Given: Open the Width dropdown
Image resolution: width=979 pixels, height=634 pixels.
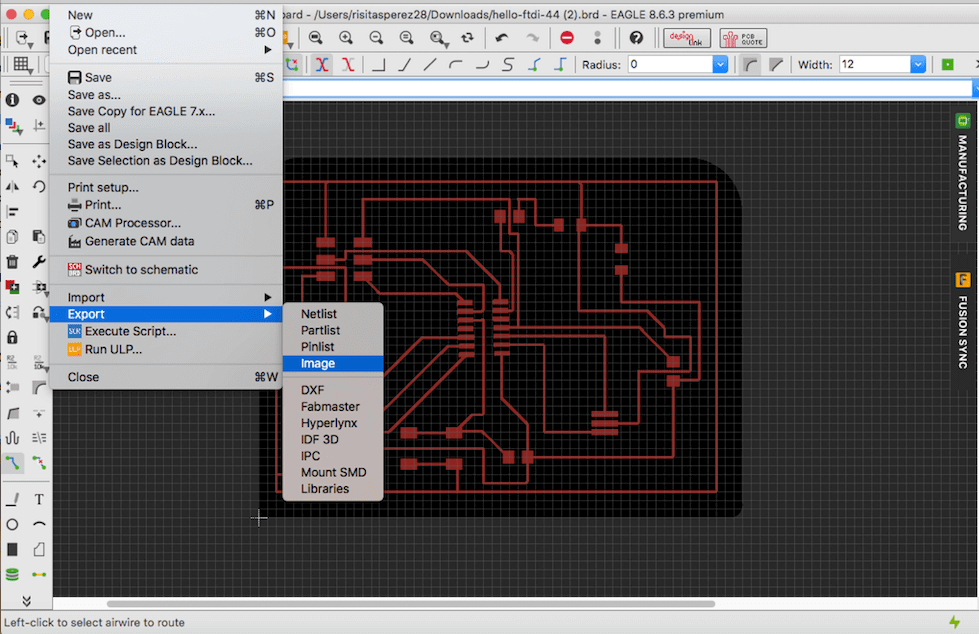Looking at the screenshot, I should point(917,65).
